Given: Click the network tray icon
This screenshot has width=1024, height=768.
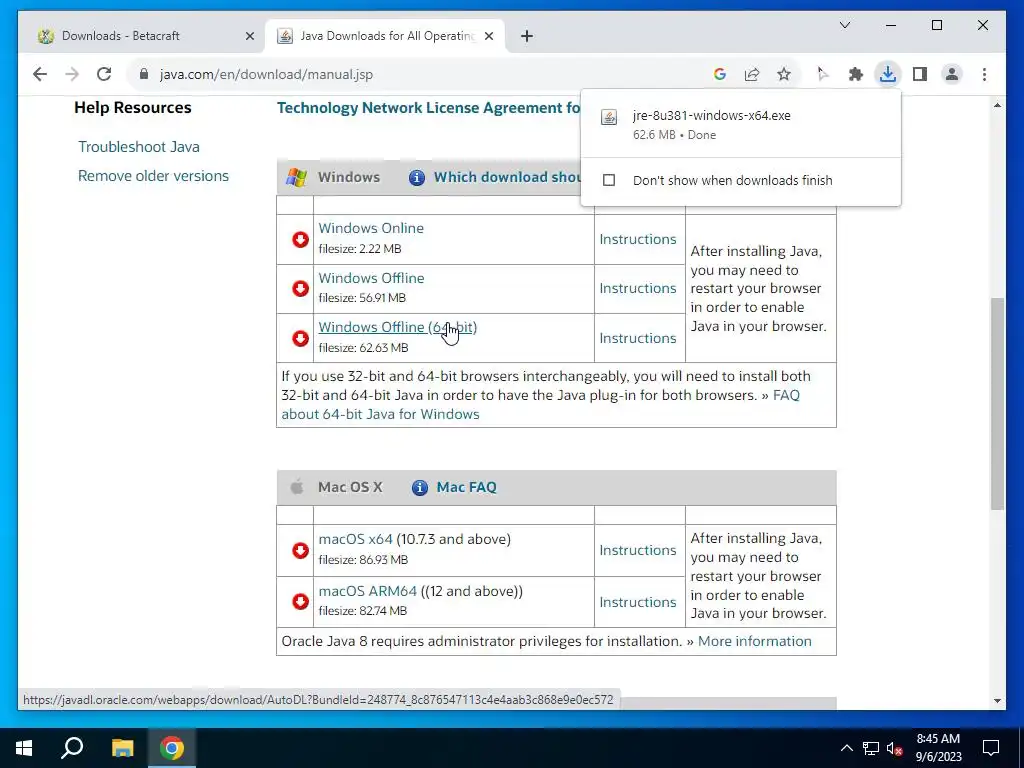Looking at the screenshot, I should tap(871, 748).
